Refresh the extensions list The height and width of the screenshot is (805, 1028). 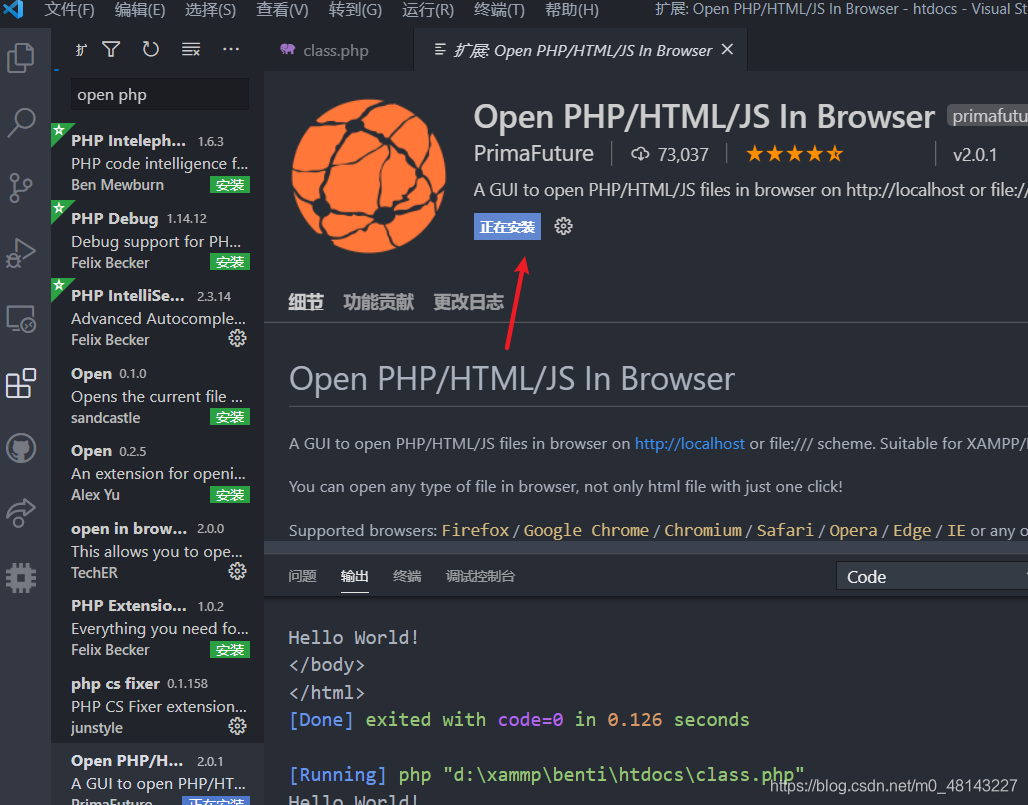pyautogui.click(x=151, y=49)
